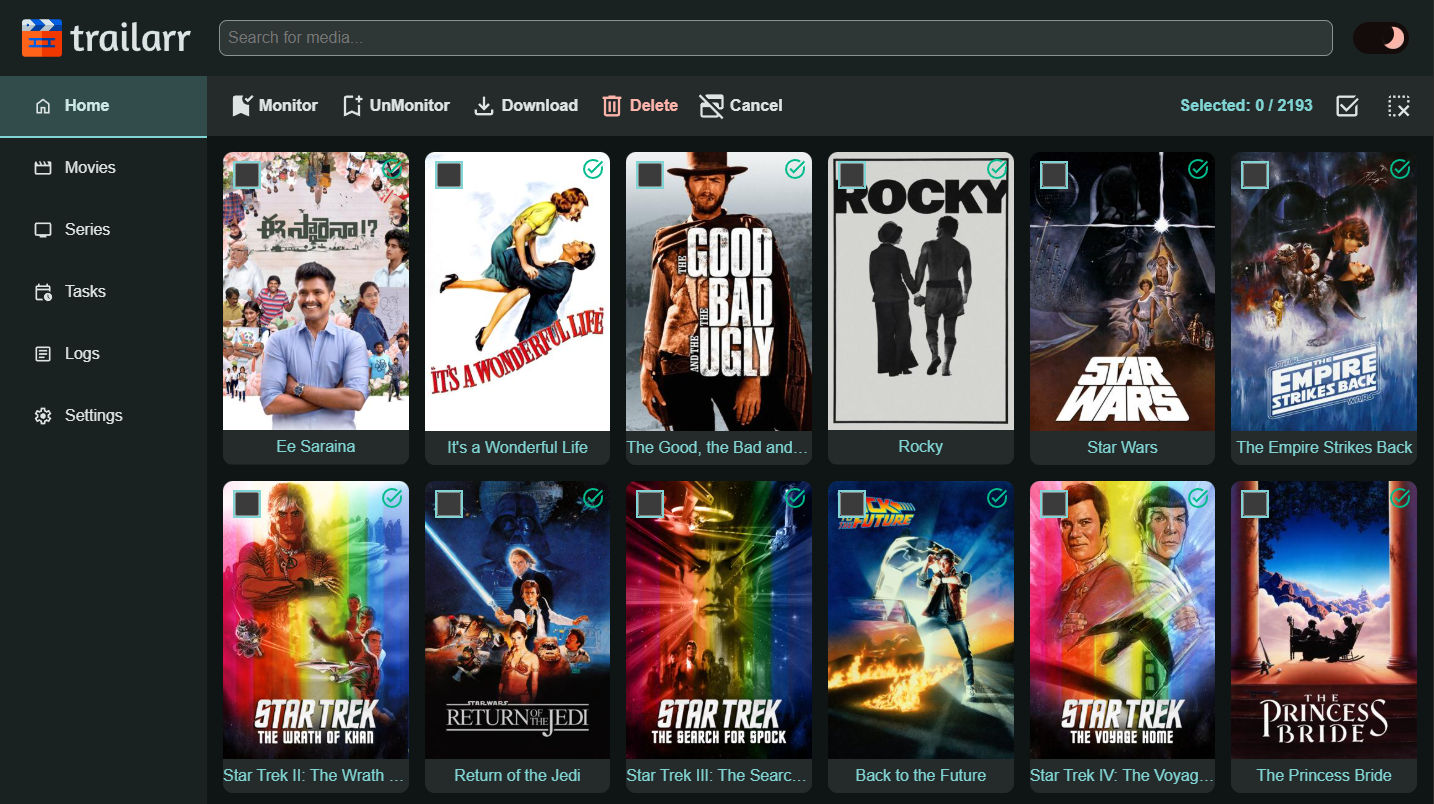Check the Return of the Jedi checkbox
Image resolution: width=1434 pixels, height=804 pixels.
click(449, 503)
